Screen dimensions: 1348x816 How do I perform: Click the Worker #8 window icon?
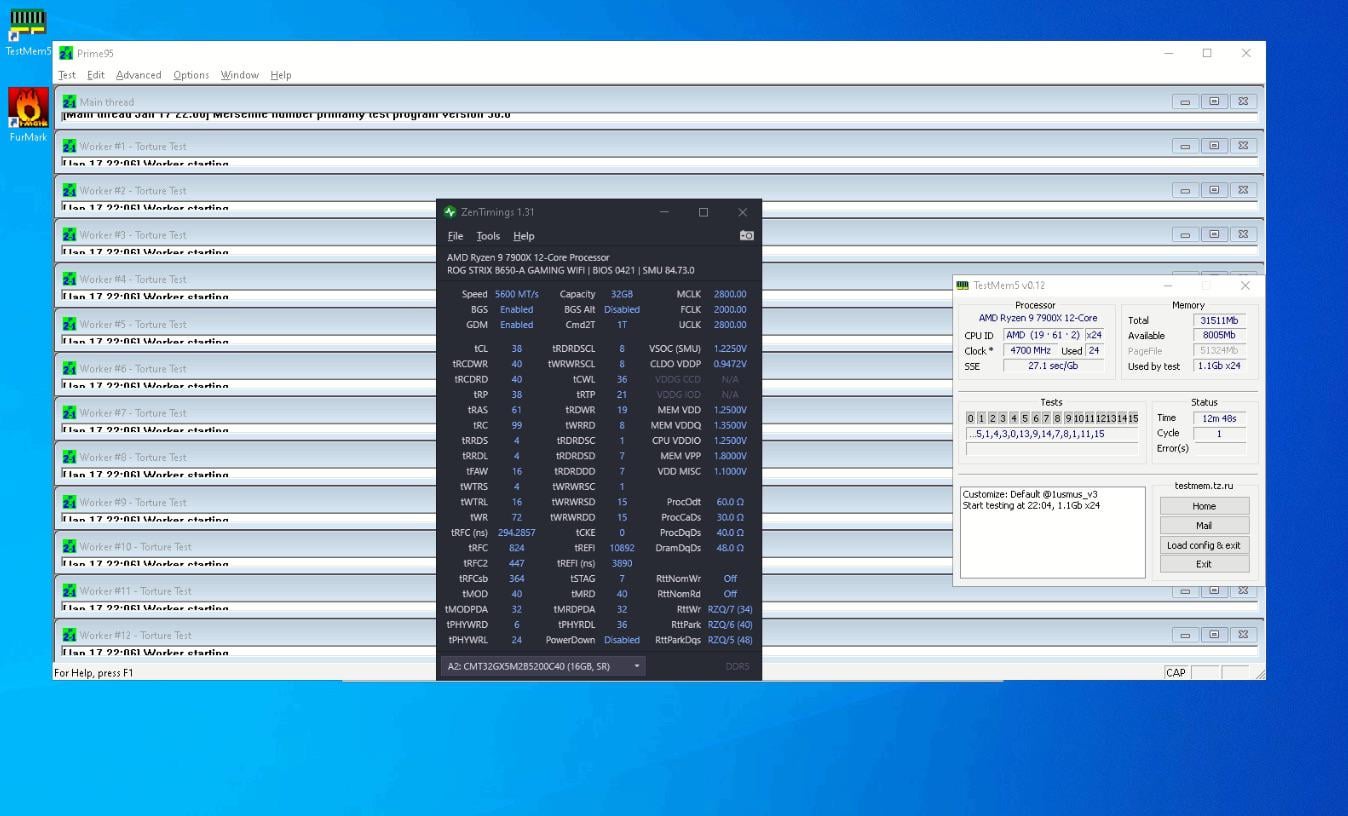pyautogui.click(x=69, y=457)
